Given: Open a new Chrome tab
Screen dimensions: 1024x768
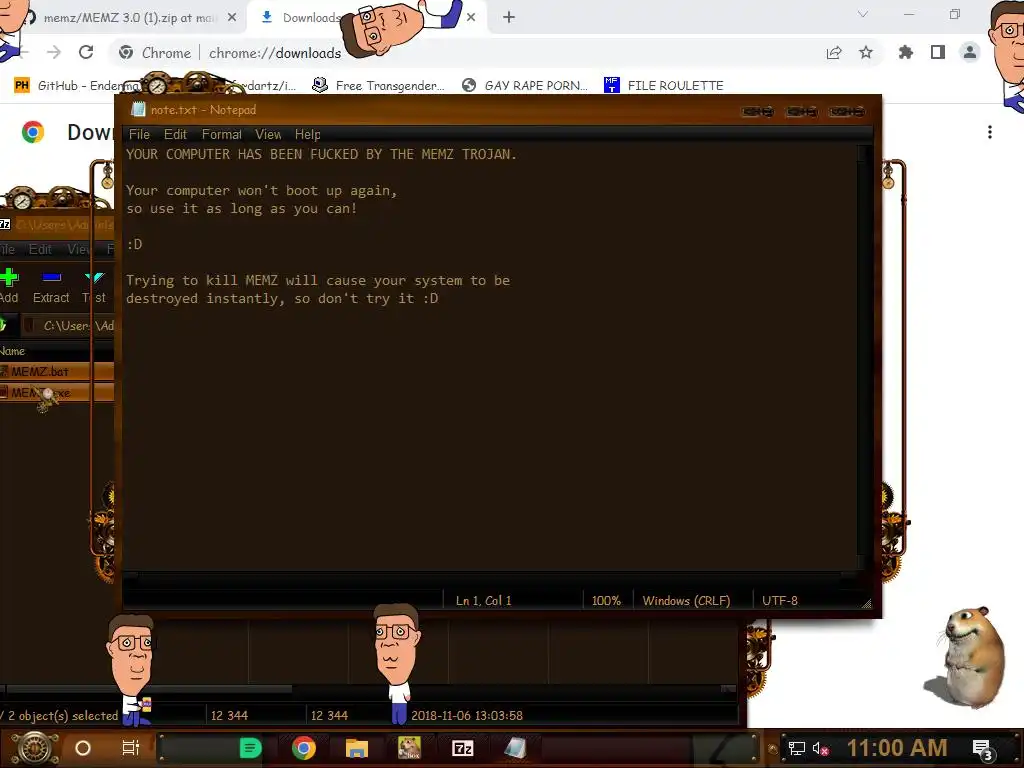Looking at the screenshot, I should click(x=509, y=18).
